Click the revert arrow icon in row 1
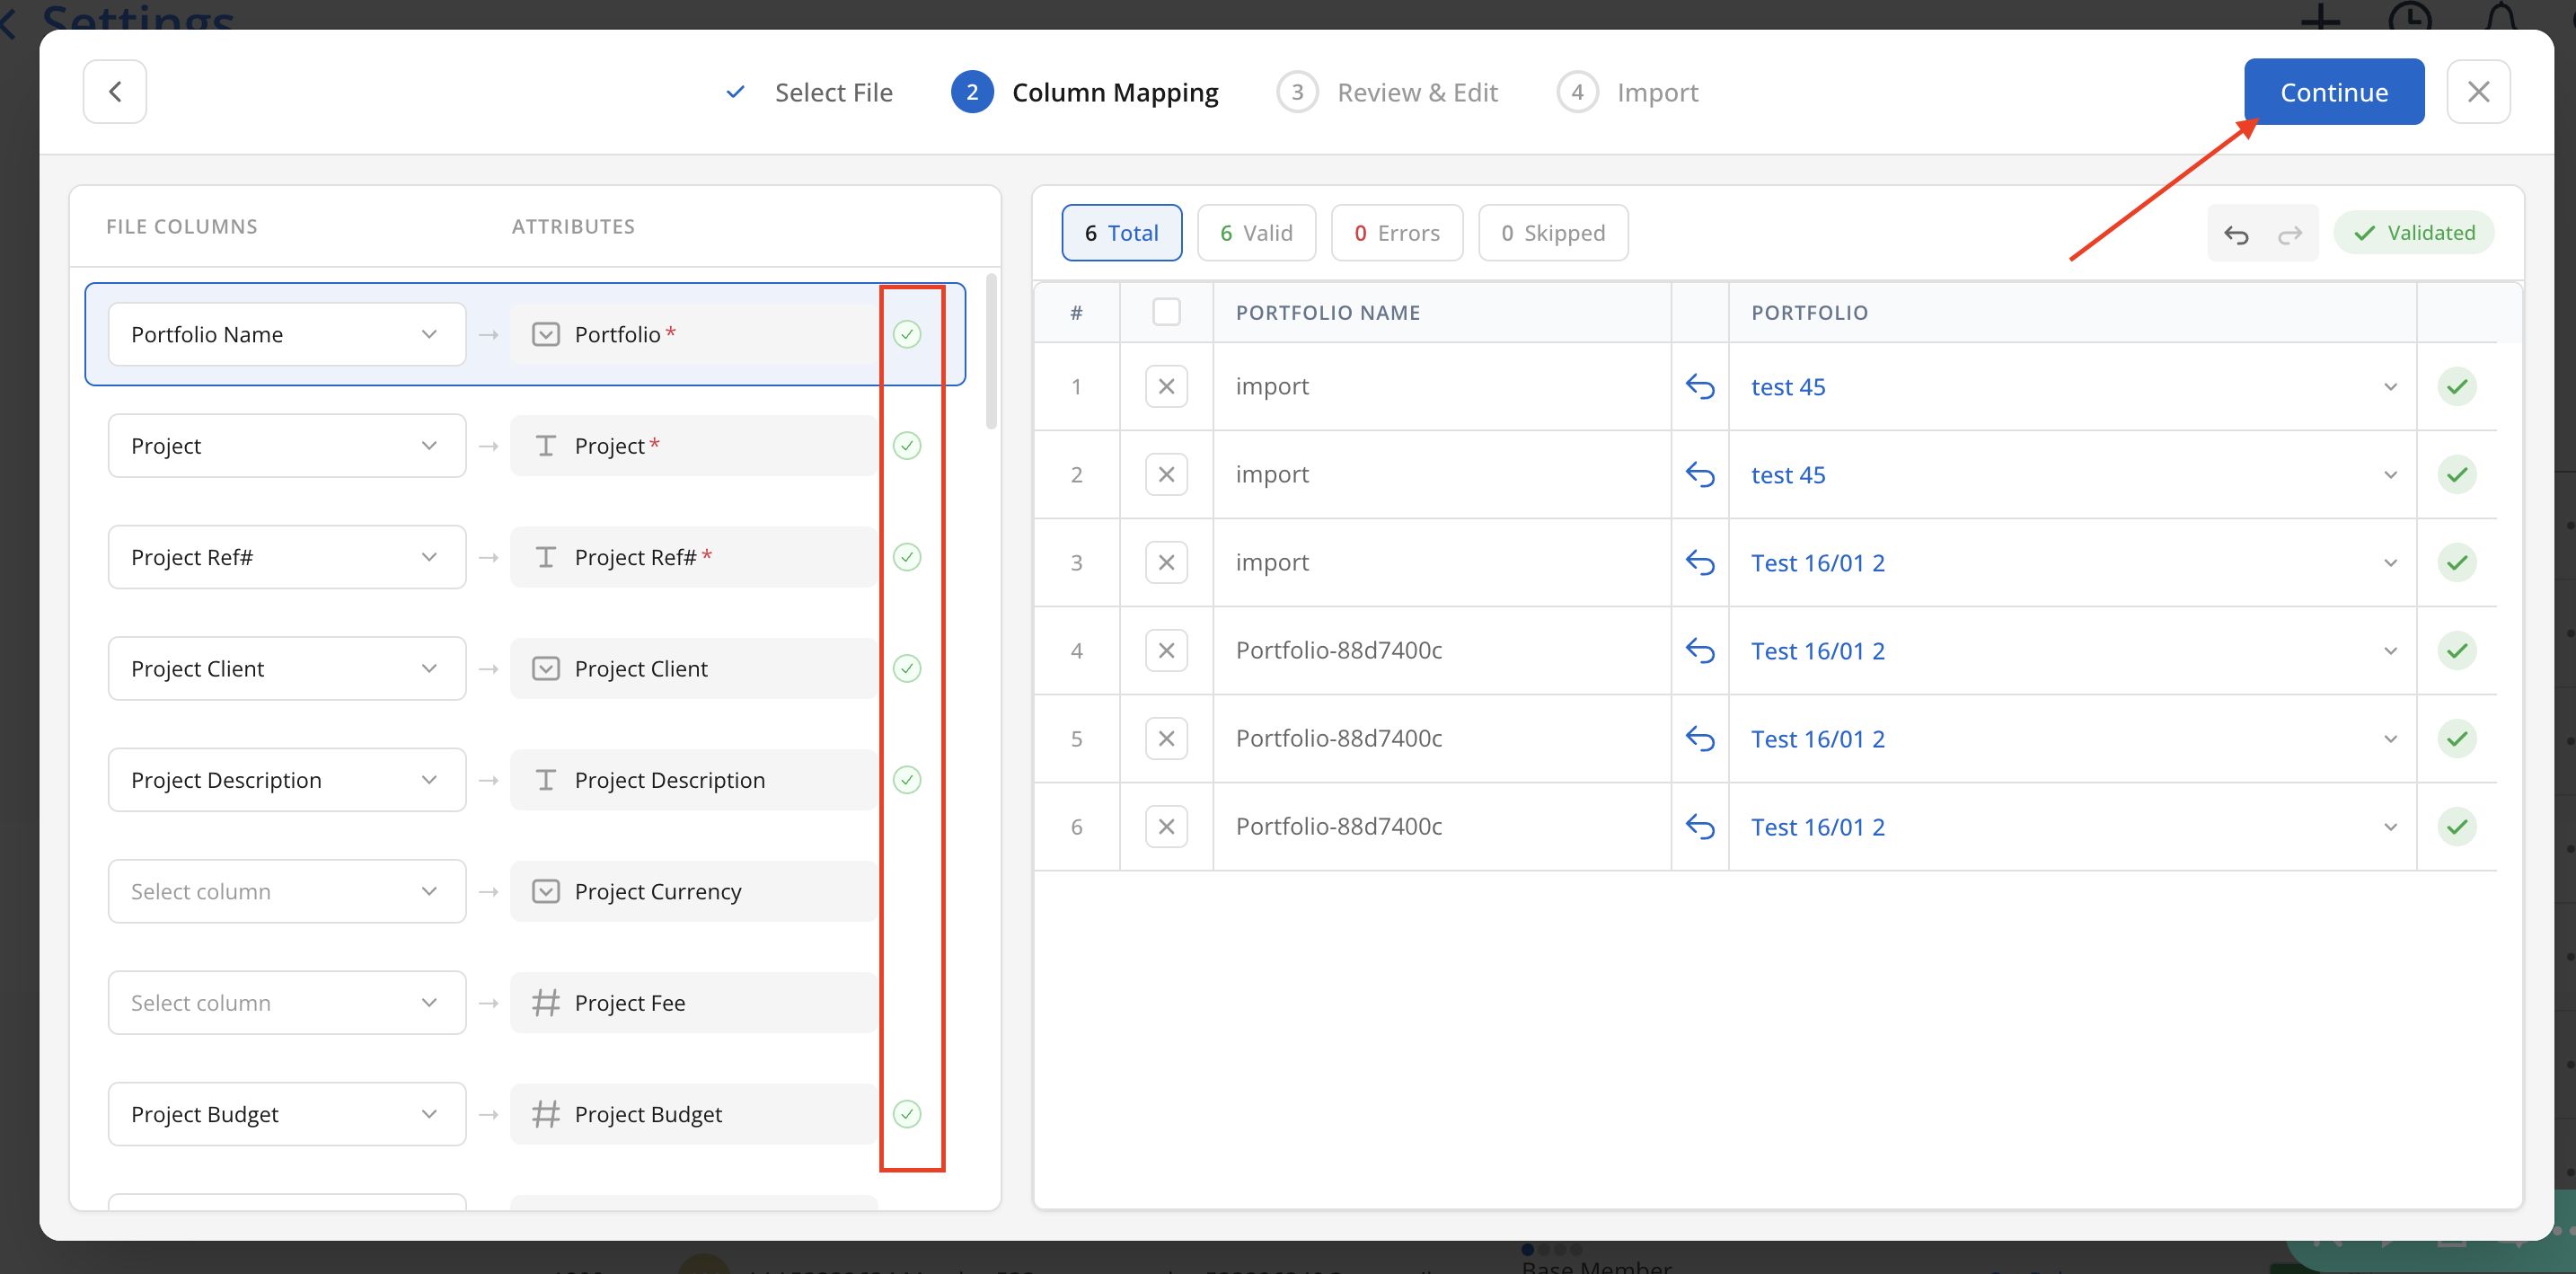The image size is (2576, 1274). pyautogui.click(x=1699, y=387)
